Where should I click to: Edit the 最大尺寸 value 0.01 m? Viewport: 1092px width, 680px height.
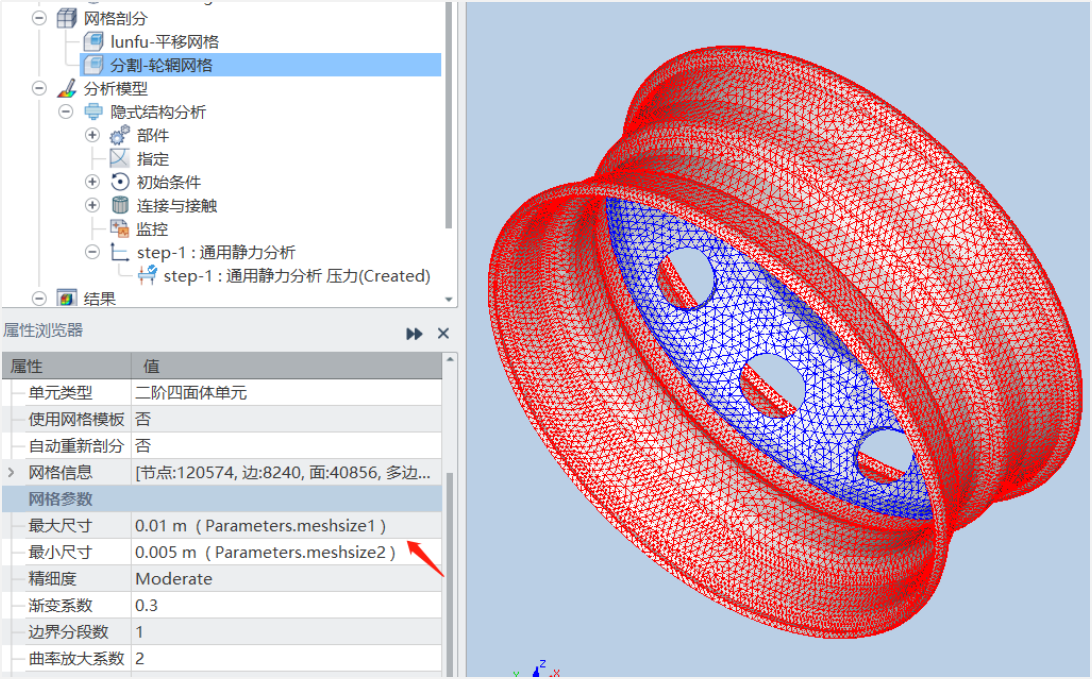click(x=286, y=525)
